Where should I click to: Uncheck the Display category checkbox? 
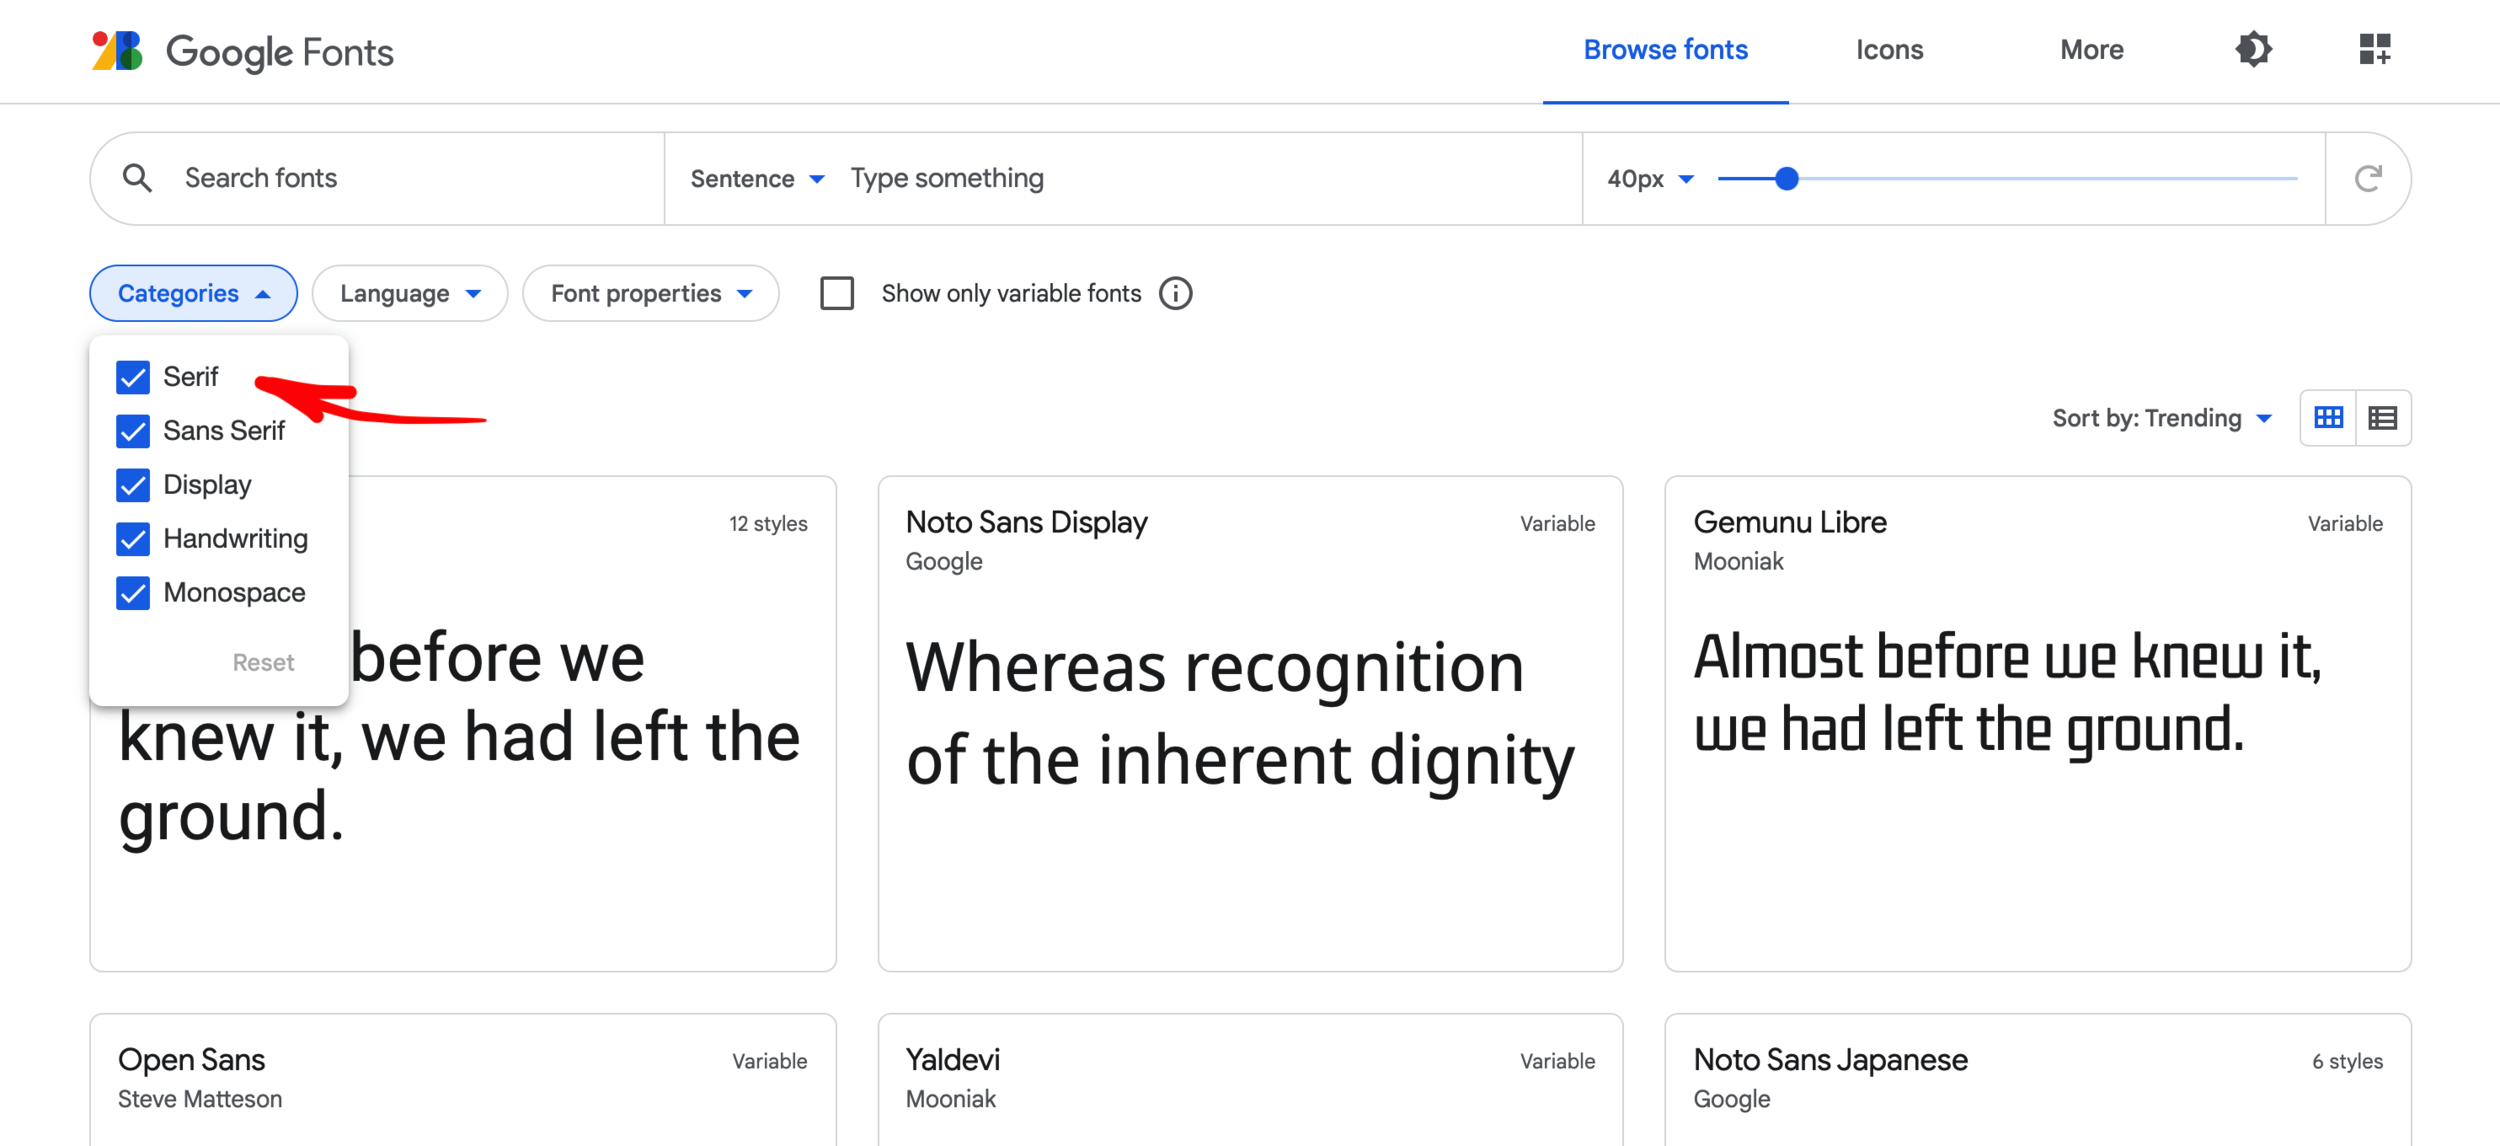coord(133,485)
